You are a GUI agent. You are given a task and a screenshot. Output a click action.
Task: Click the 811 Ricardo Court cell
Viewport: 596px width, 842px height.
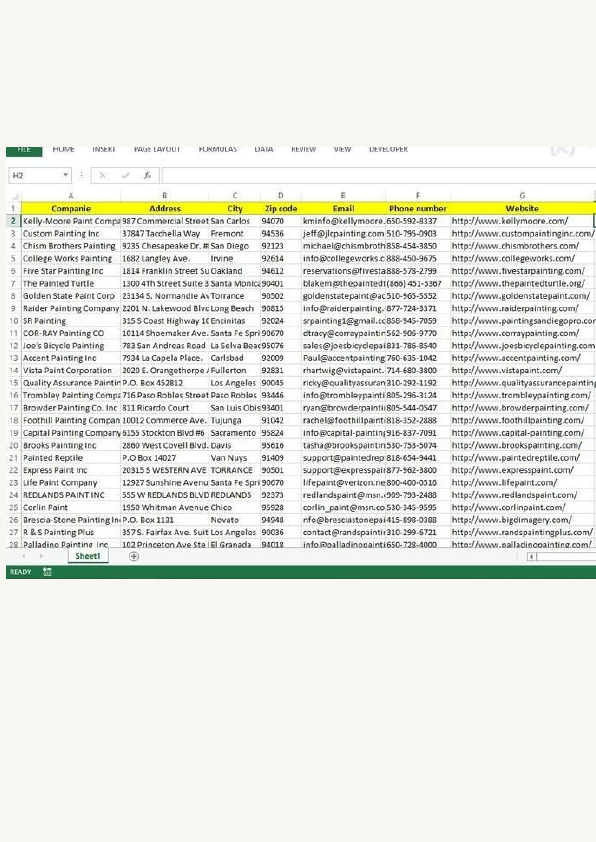[x=164, y=408]
